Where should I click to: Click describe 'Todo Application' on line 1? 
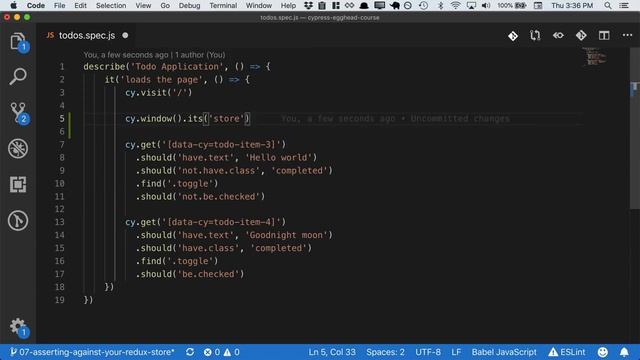pos(177,67)
